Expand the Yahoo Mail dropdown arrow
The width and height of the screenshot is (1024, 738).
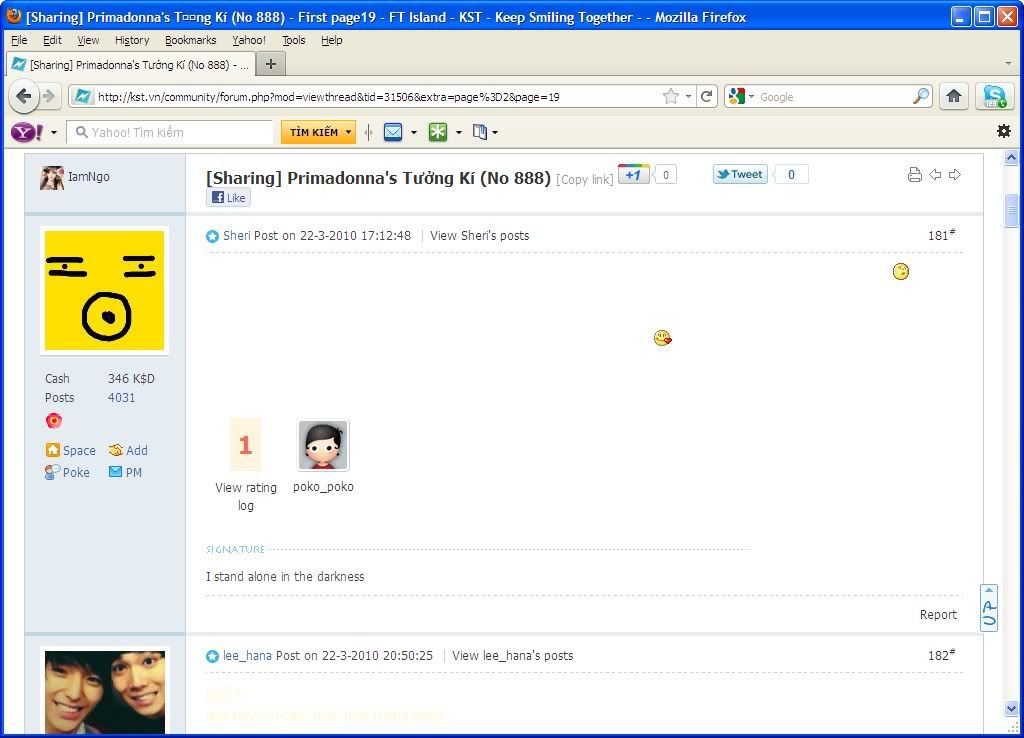tap(413, 133)
